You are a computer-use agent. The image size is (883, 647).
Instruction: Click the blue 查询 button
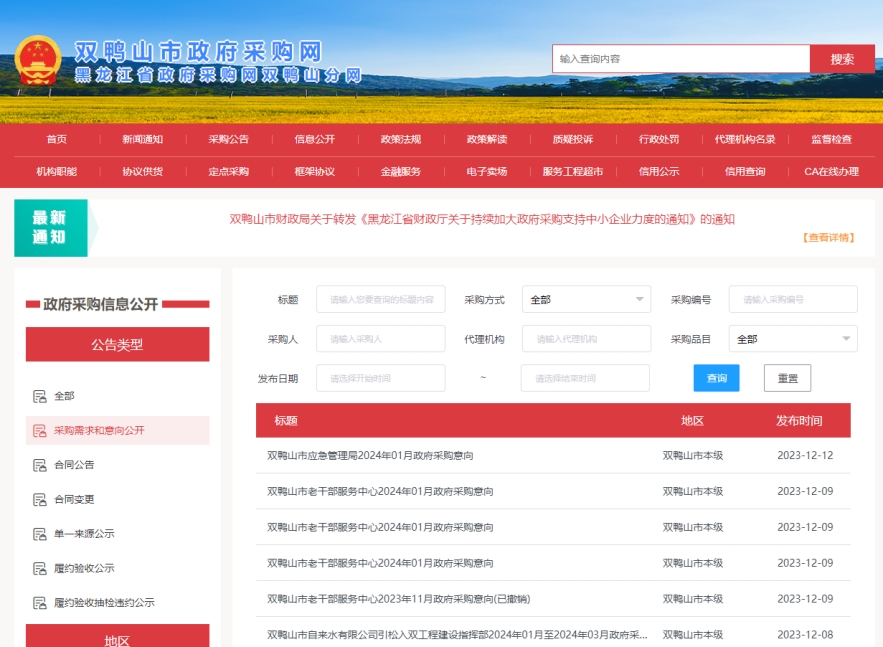pos(716,378)
